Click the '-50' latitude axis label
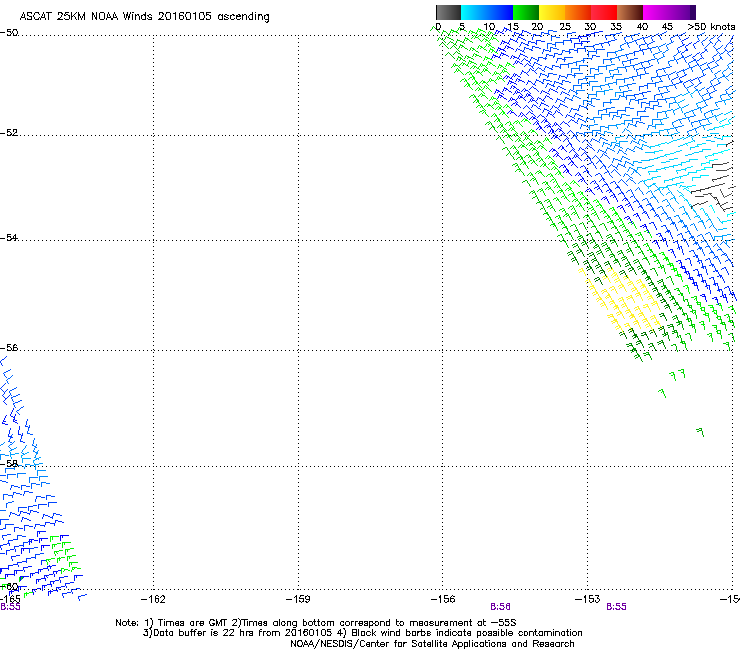 click(x=9, y=33)
